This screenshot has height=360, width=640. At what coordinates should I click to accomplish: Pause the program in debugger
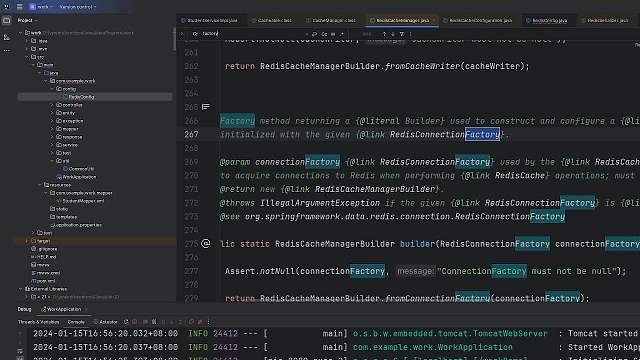pyautogui.click(x=154, y=322)
